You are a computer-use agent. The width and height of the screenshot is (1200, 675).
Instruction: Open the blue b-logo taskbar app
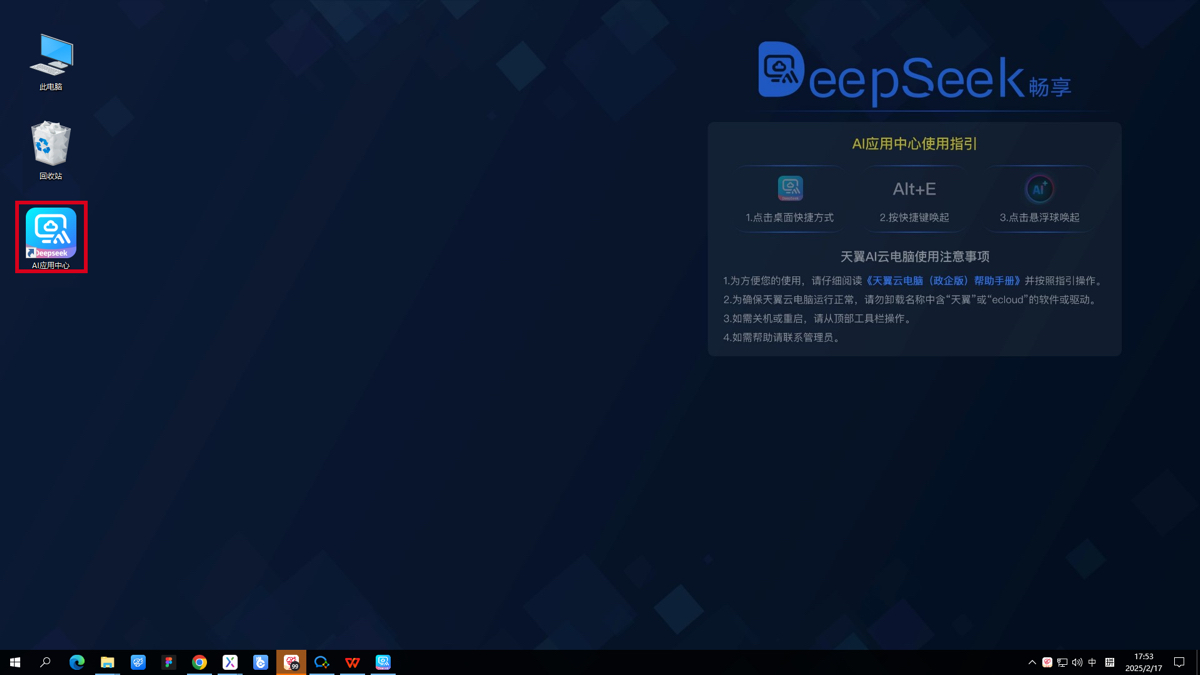coord(261,662)
